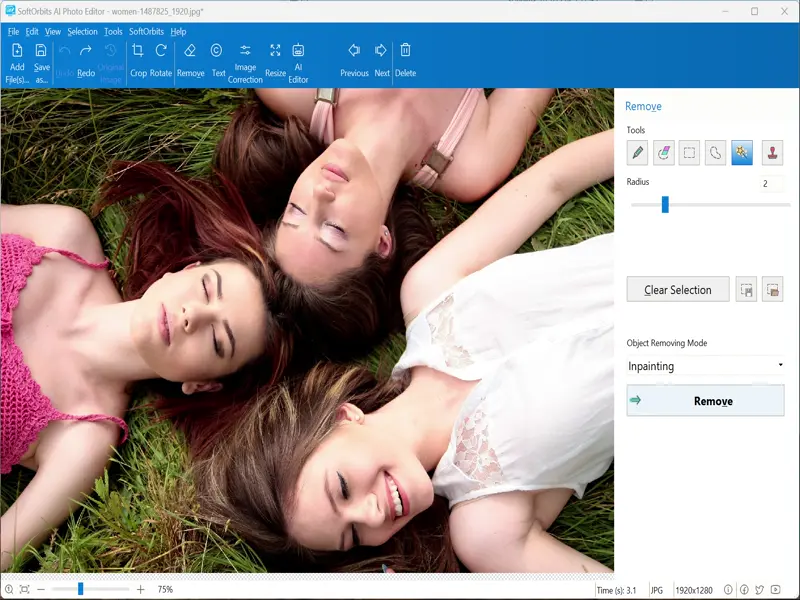
Task: Click the Delete trash icon
Action: [405, 61]
